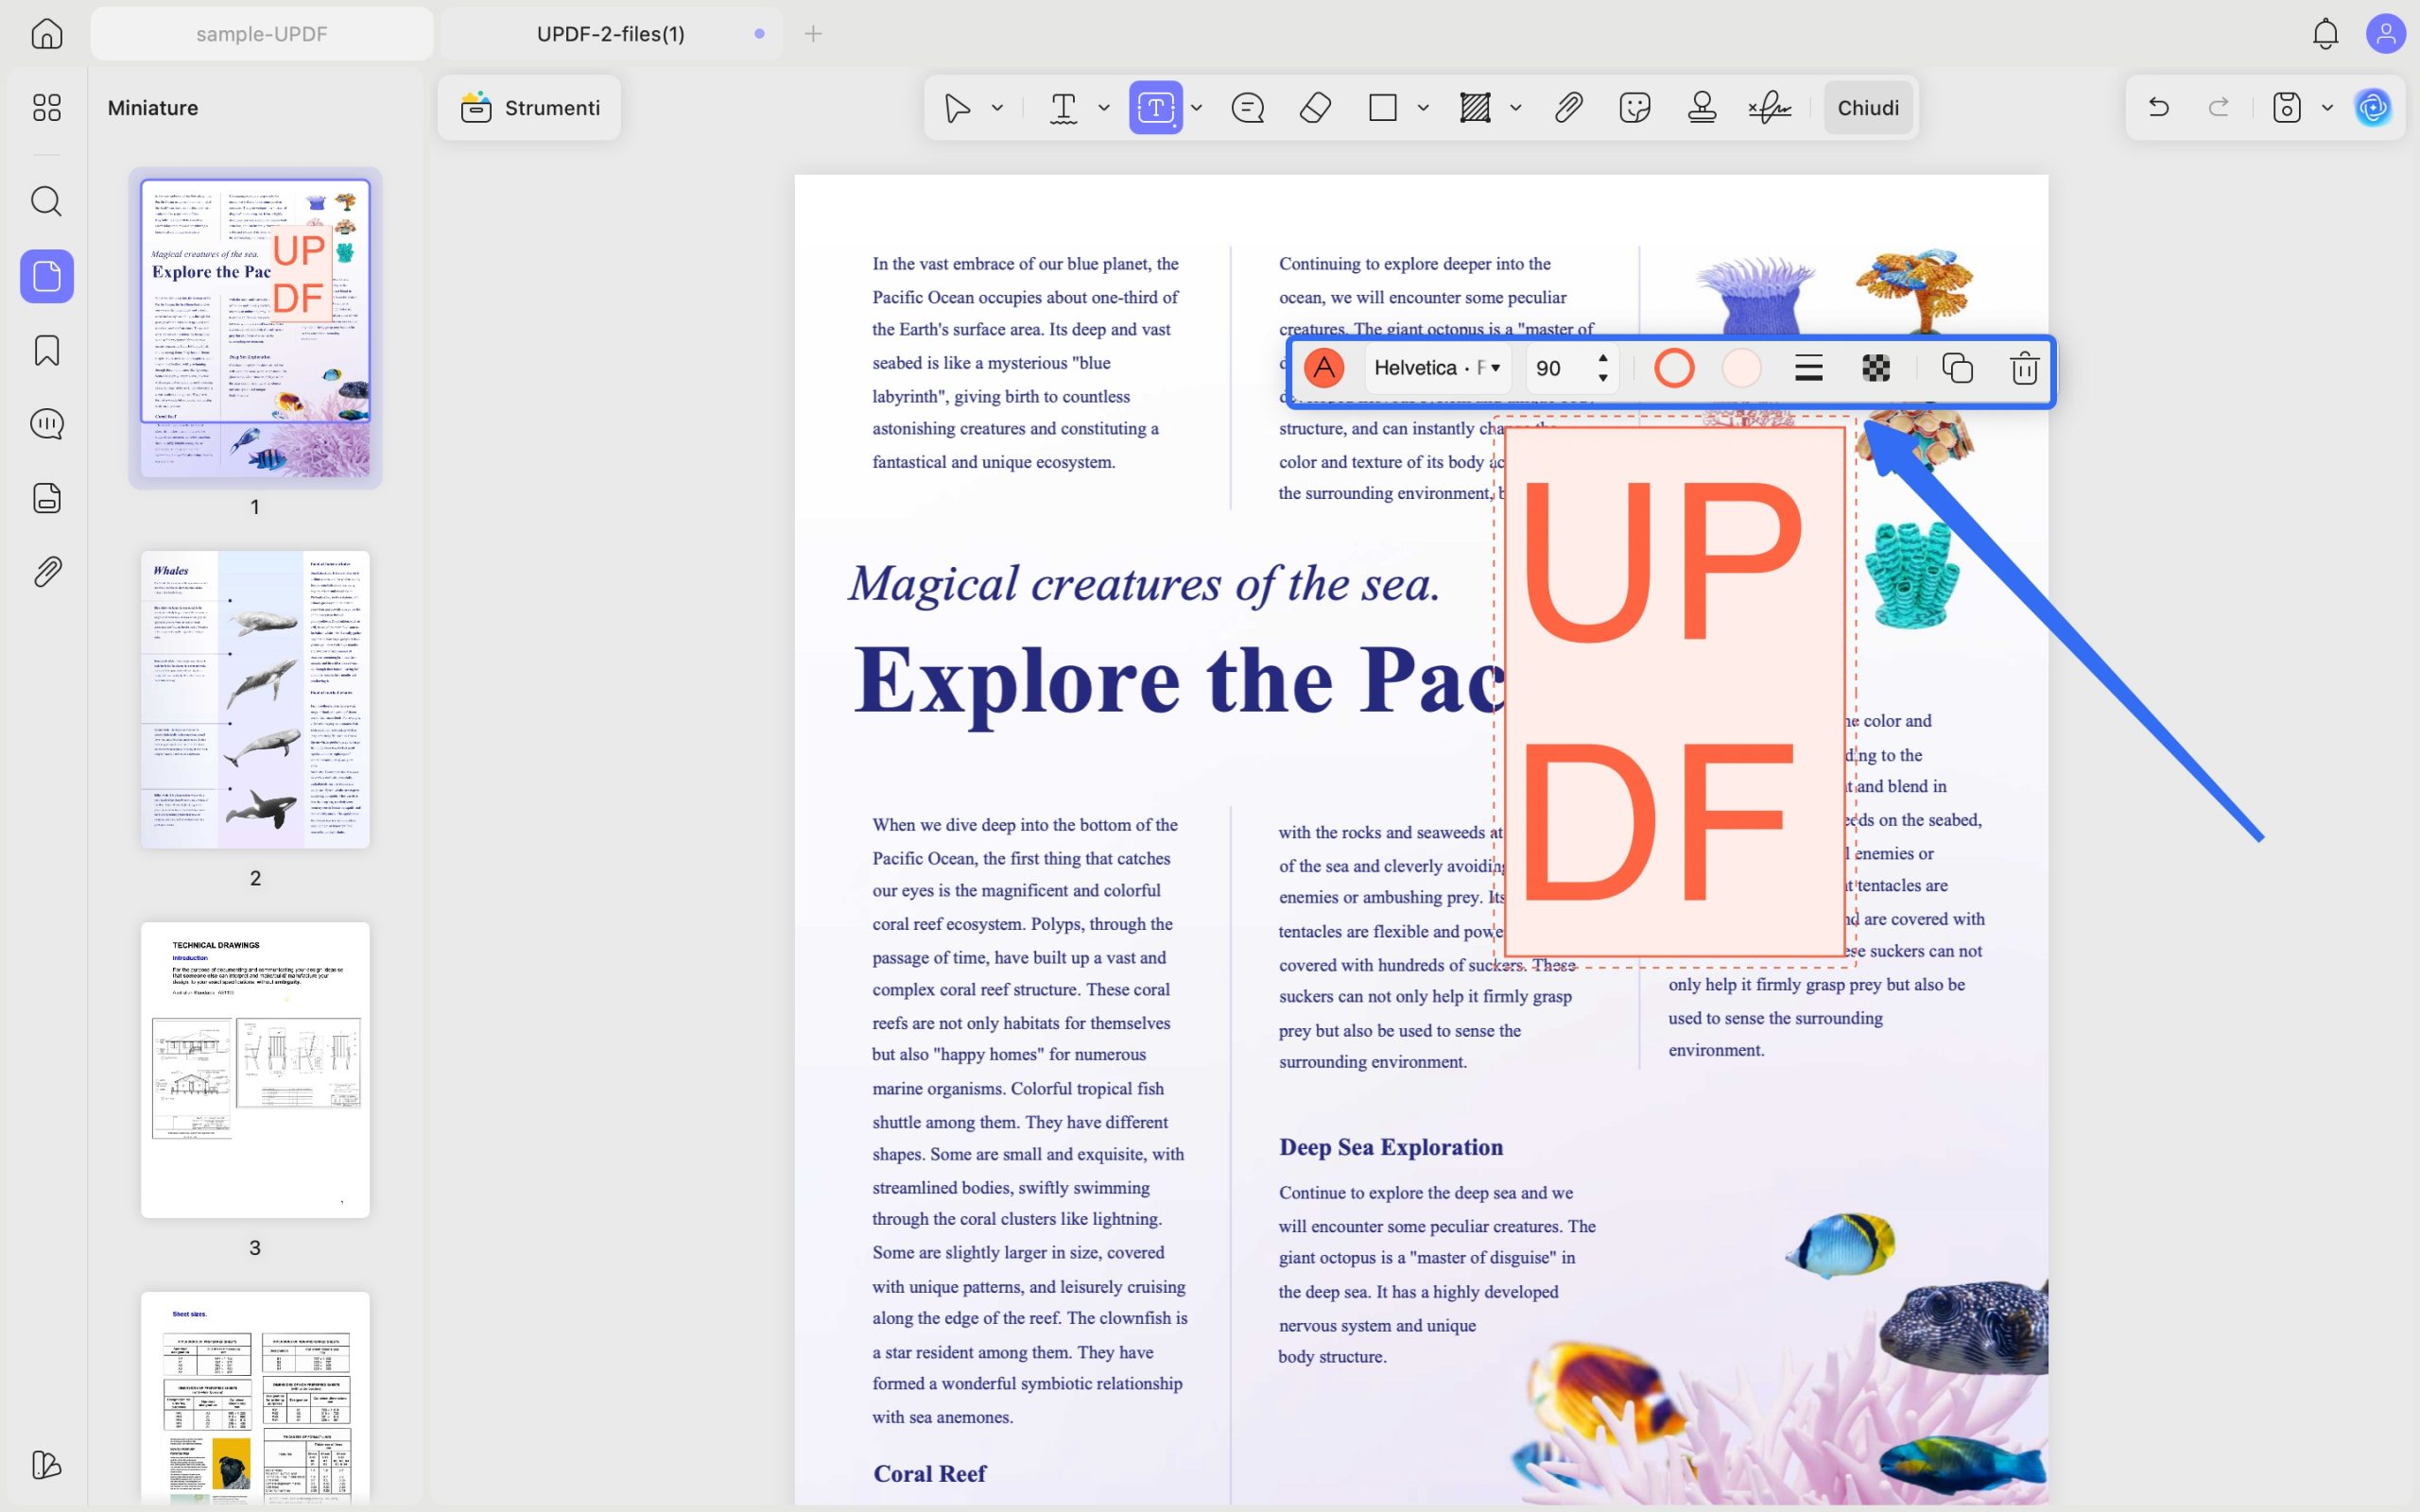Open the text alignment lines option
The height and width of the screenshot is (1512, 2420).
point(1809,368)
